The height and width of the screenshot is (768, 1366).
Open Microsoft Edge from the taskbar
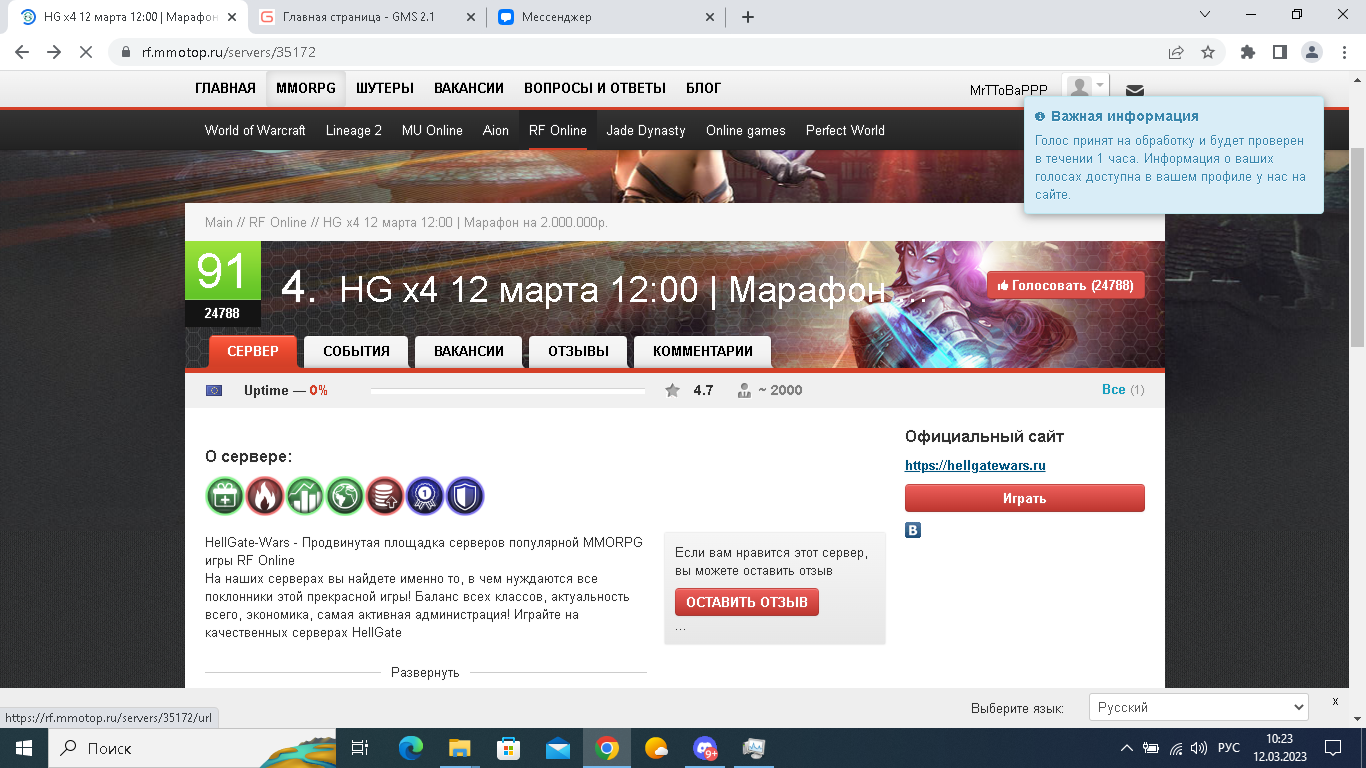click(x=411, y=748)
